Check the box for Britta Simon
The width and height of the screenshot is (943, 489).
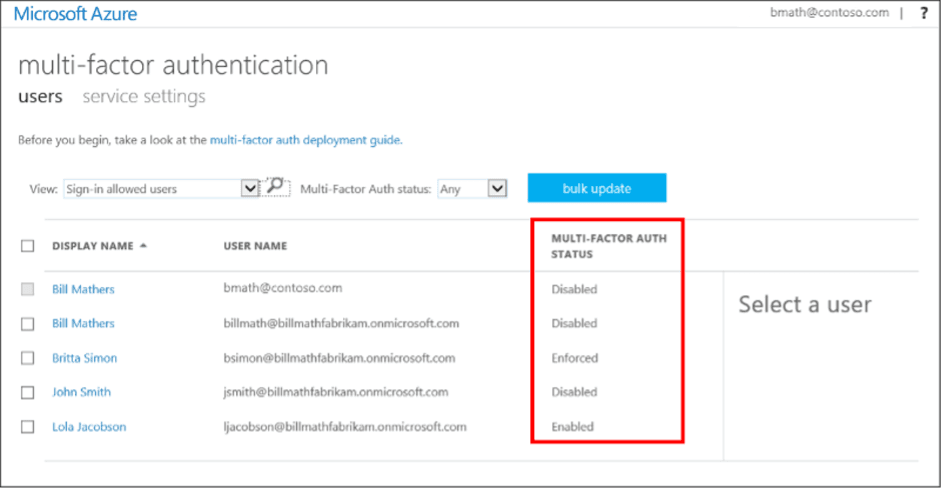click(x=28, y=358)
